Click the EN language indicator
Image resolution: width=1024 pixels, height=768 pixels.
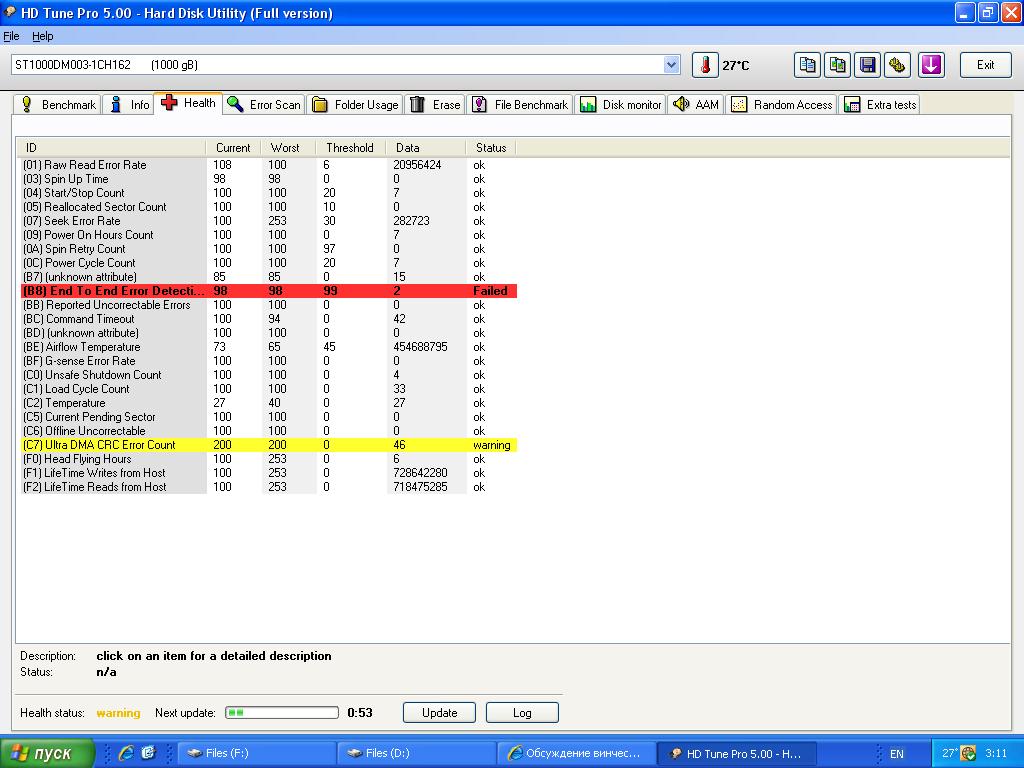pos(897,754)
